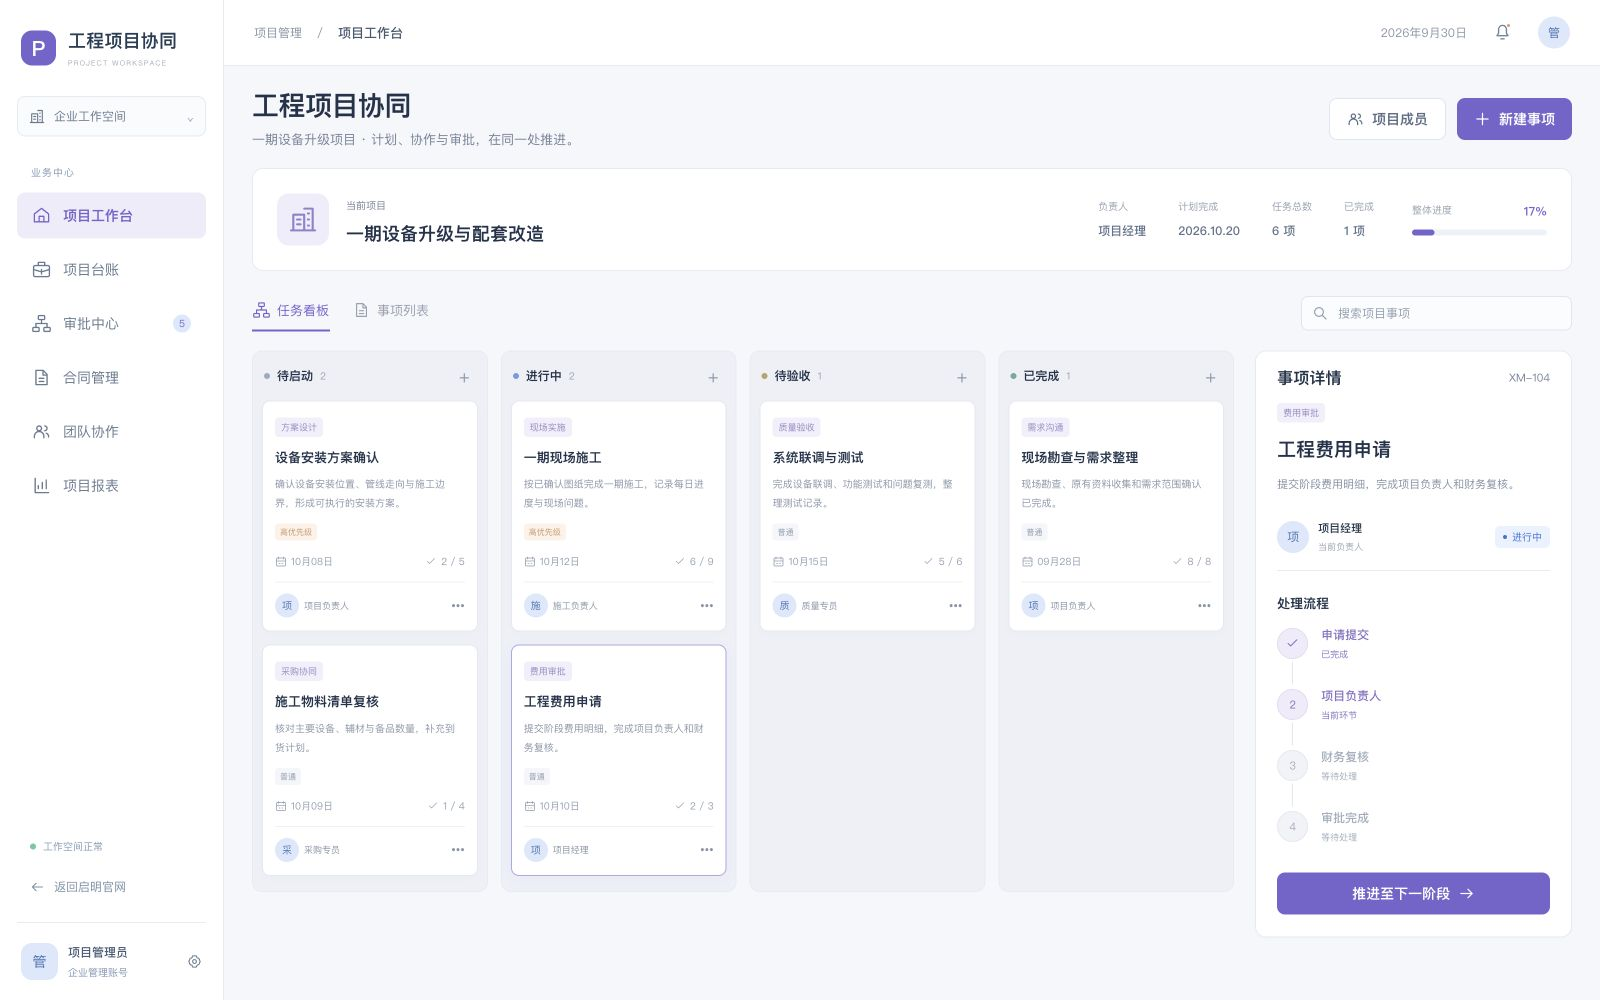The image size is (1600, 1000).
Task: Open more options on 系统联调与测试 card
Action: tap(955, 605)
